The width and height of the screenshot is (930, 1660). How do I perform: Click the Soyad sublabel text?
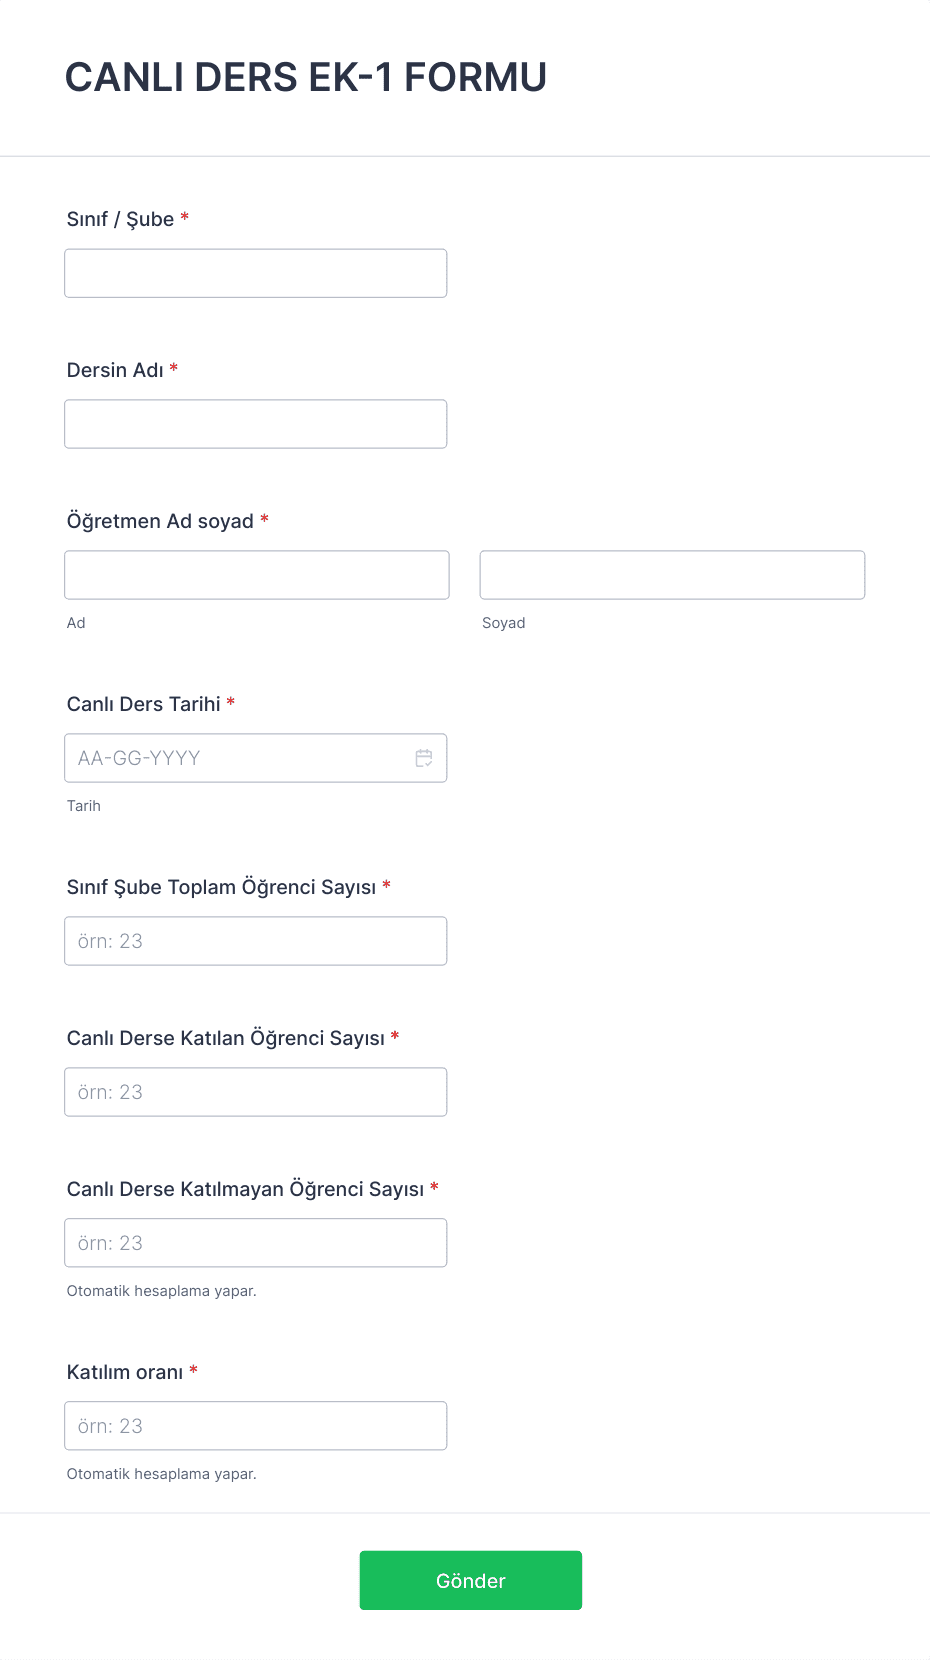tap(504, 623)
